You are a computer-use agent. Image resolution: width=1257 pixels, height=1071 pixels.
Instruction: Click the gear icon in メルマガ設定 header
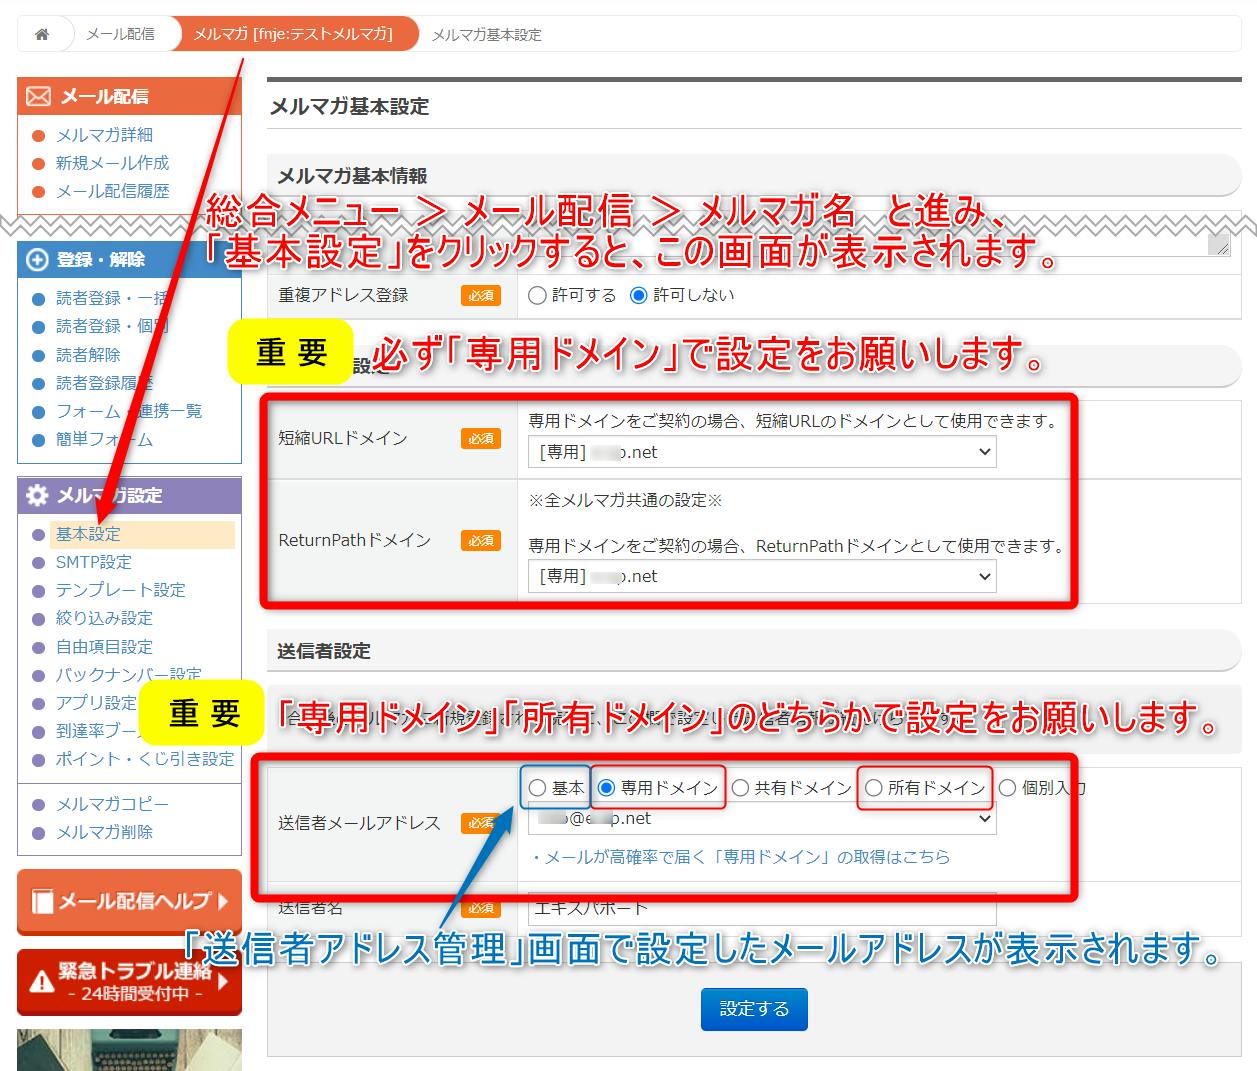[37, 495]
